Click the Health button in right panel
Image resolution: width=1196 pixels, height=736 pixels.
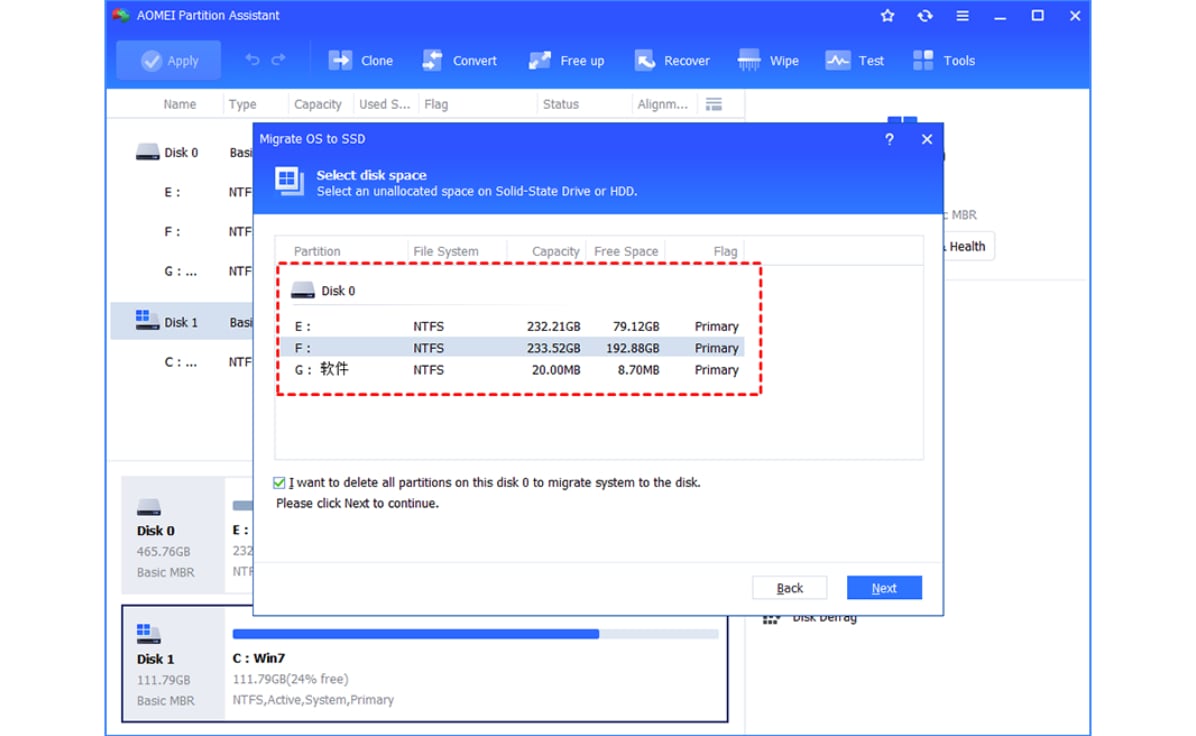pos(967,246)
